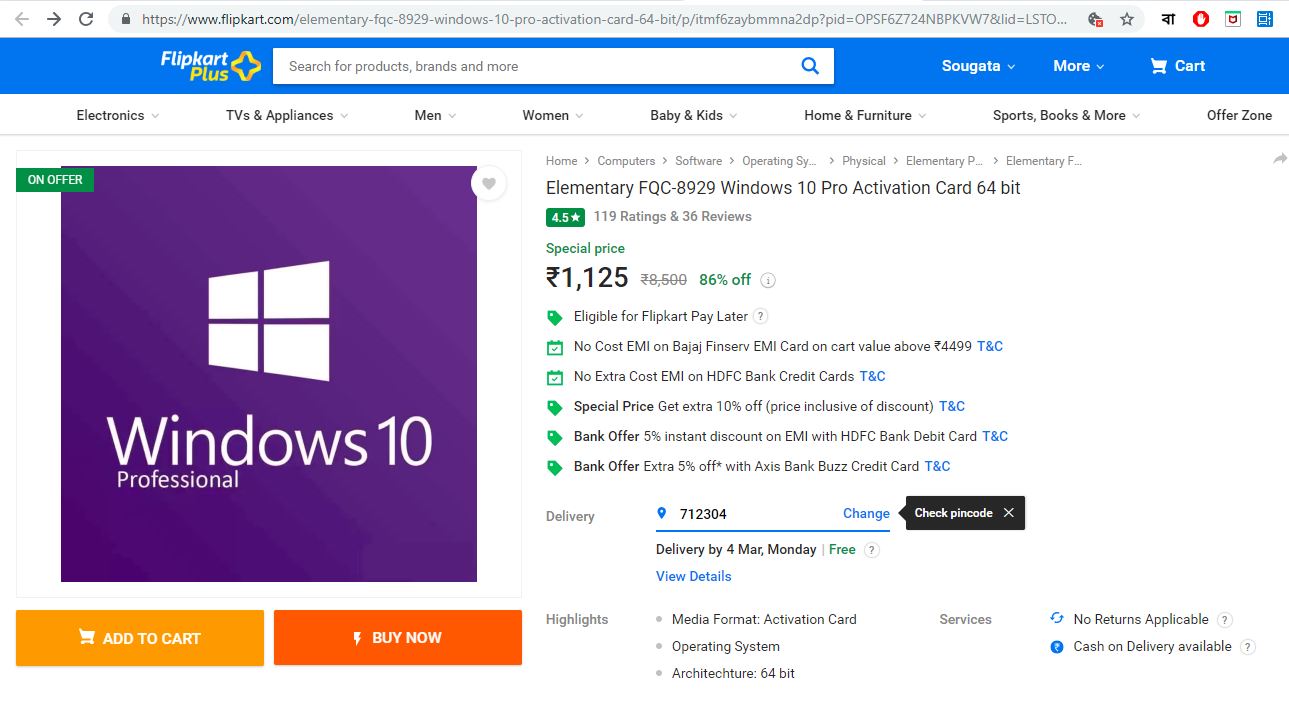Go to Computers breadcrumb
1289x705 pixels.
626,161
